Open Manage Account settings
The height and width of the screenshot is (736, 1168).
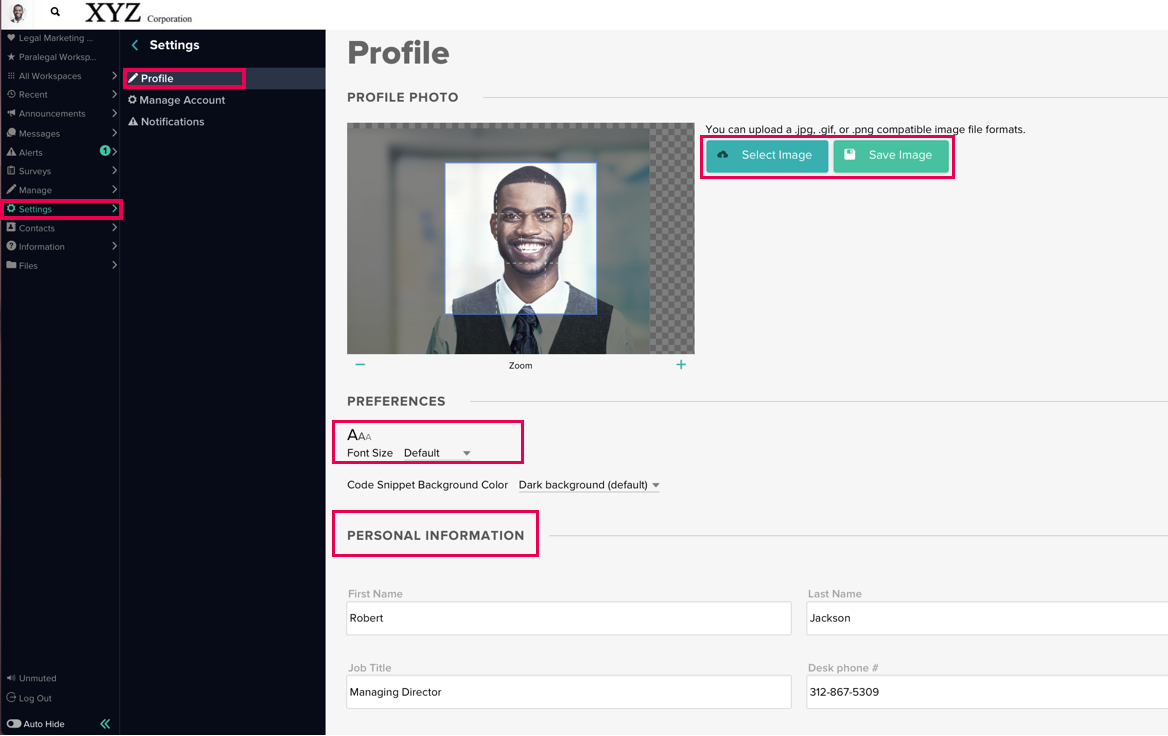182,100
